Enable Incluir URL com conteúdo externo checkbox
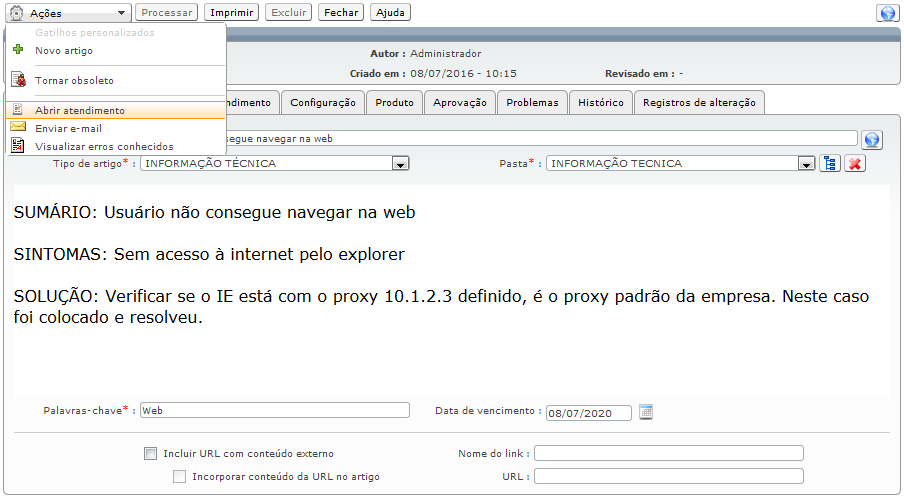This screenshot has width=904, height=498. (151, 453)
